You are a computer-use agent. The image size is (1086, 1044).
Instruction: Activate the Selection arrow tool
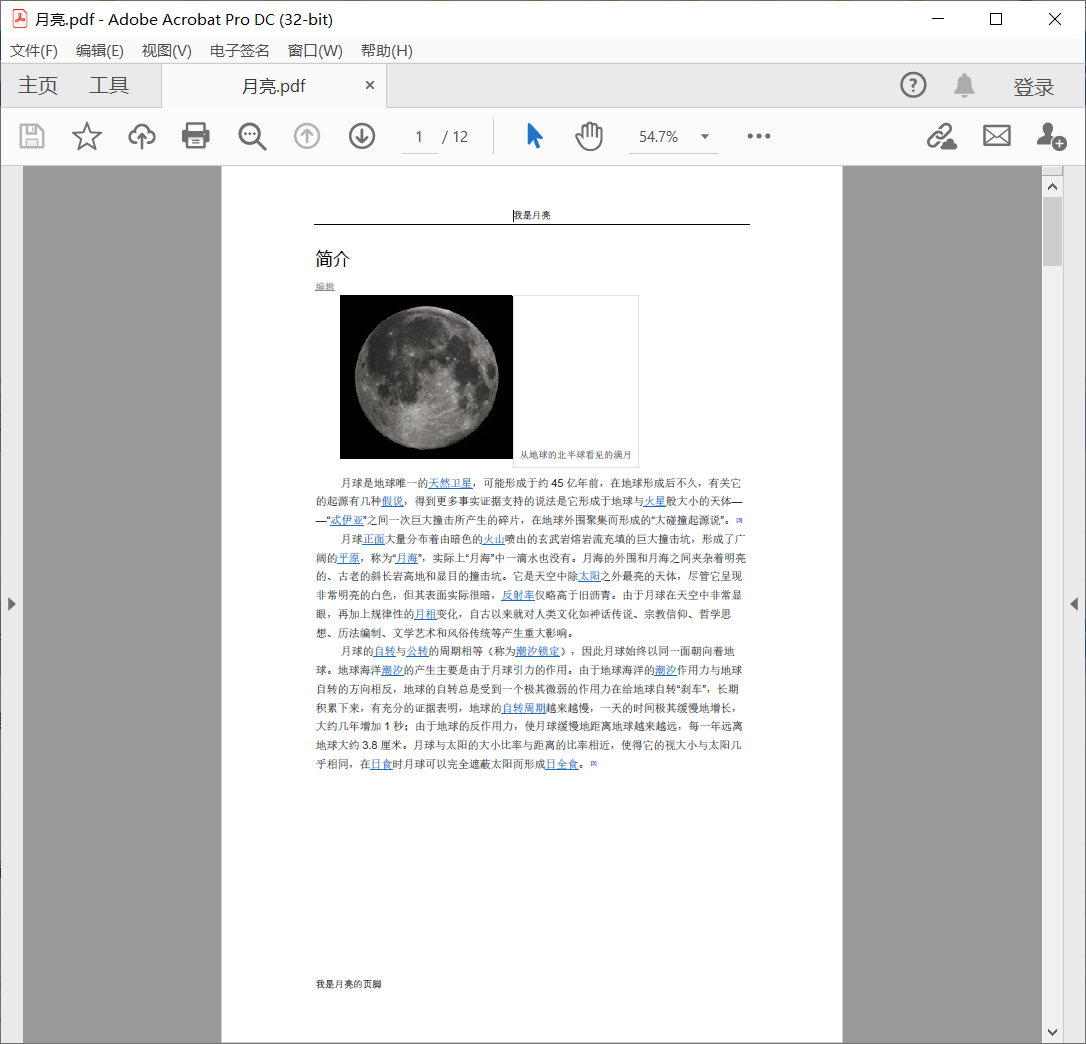(x=533, y=136)
